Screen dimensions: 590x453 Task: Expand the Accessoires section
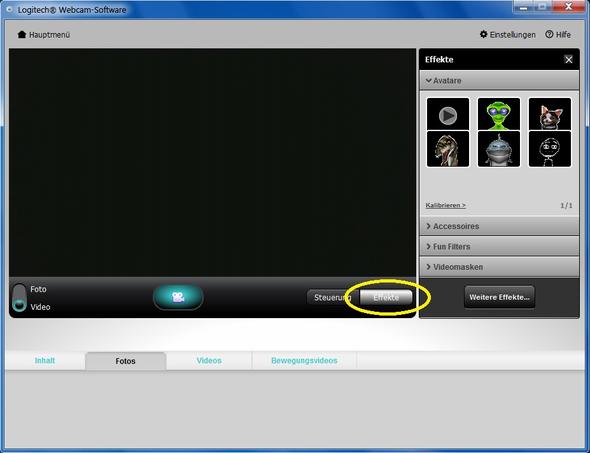499,226
